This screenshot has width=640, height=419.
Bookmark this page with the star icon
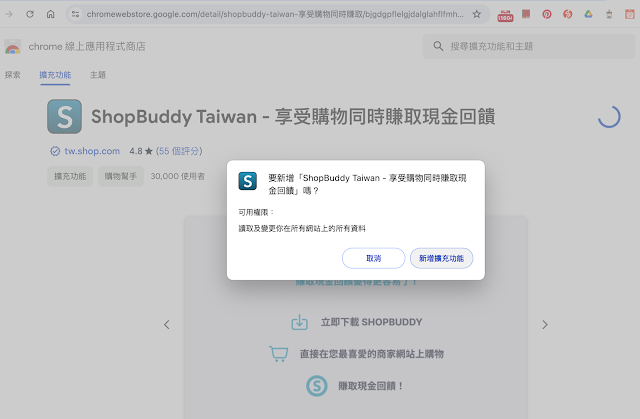coord(476,14)
